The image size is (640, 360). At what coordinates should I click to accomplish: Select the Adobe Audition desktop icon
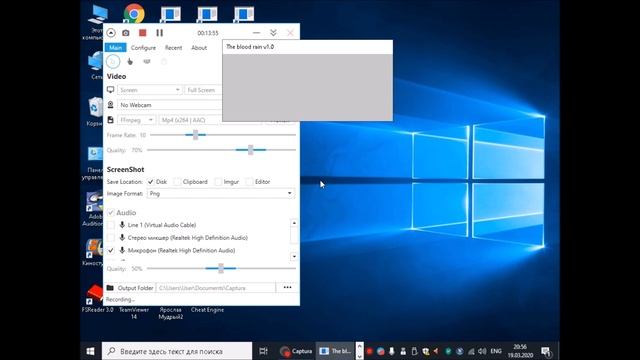pos(94,209)
